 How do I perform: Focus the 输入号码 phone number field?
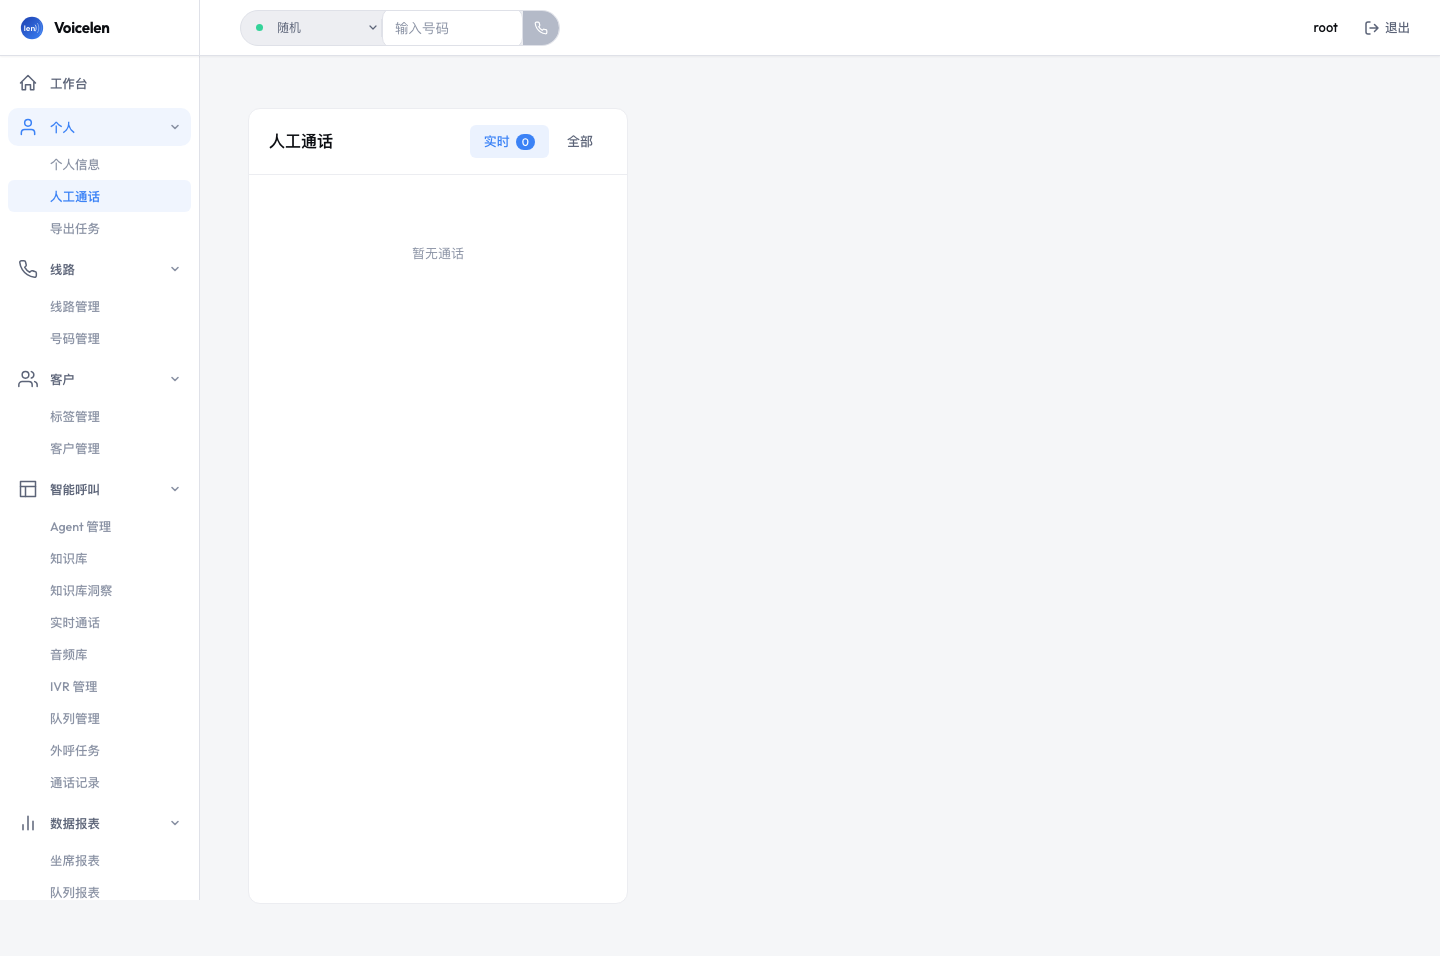[452, 28]
